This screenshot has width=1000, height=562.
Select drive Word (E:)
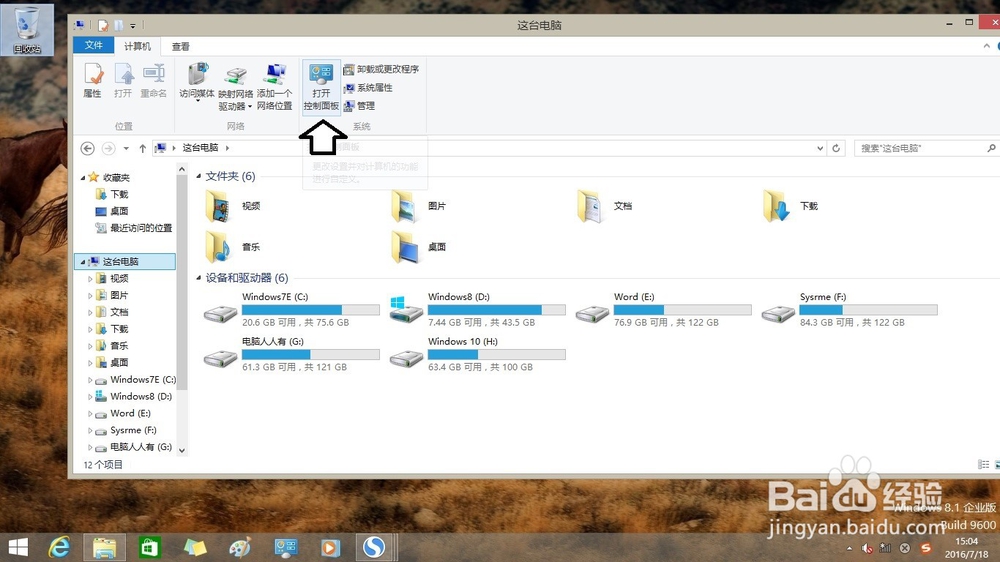(x=664, y=309)
